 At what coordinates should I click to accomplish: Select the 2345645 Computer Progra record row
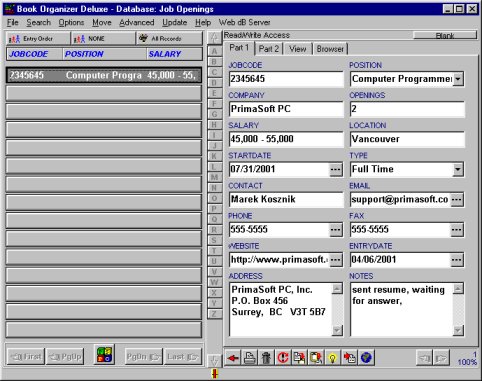tap(104, 75)
